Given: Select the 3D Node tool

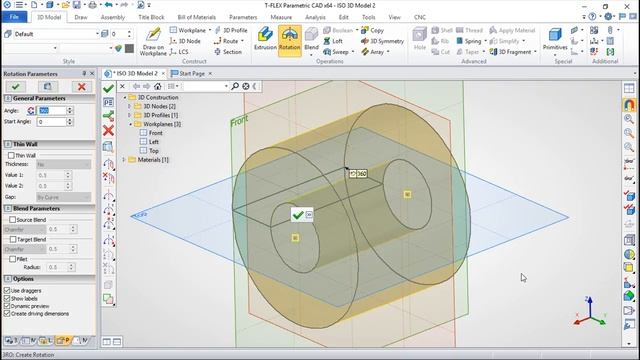Looking at the screenshot, I should (185, 41).
